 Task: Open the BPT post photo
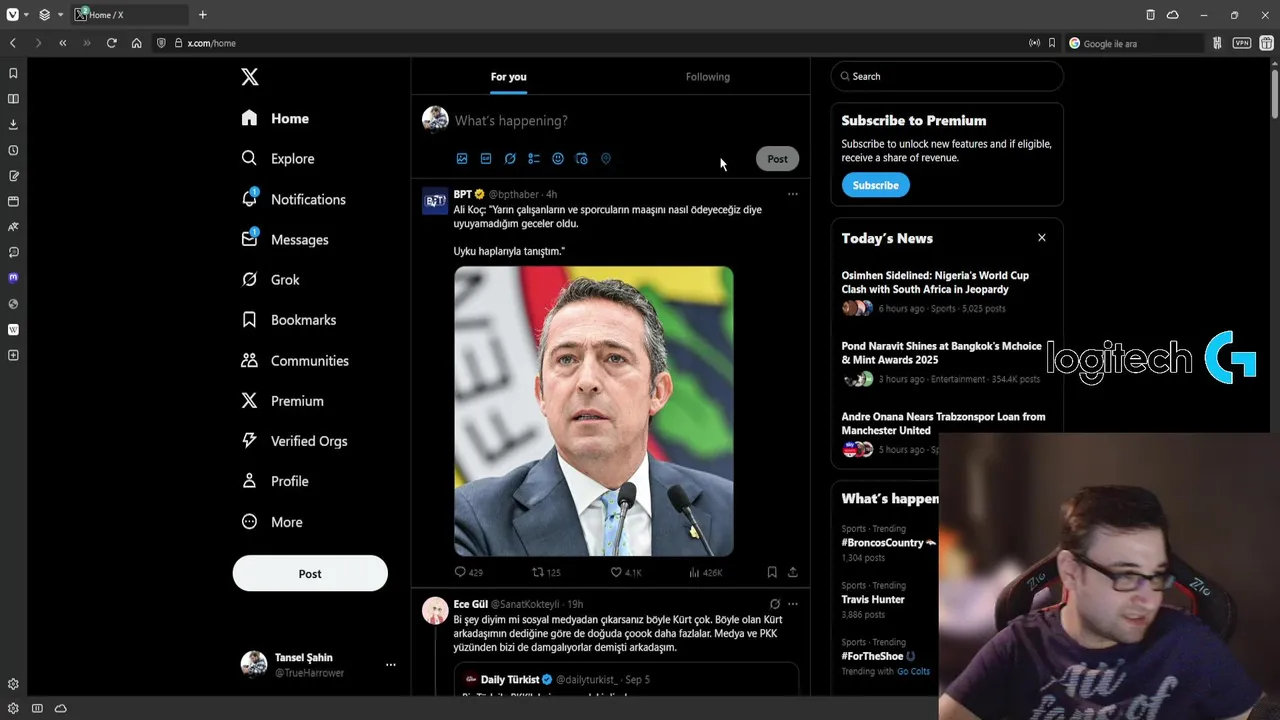tap(594, 411)
